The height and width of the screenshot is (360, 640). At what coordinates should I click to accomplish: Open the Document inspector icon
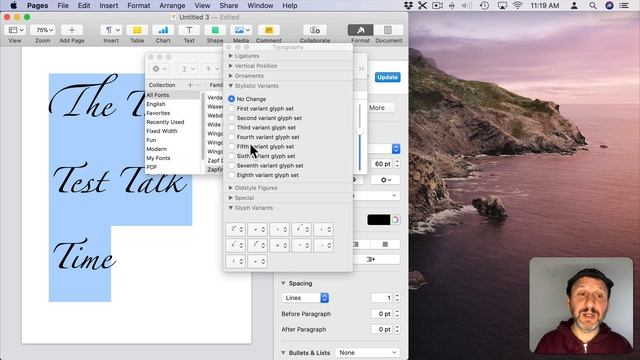point(388,30)
